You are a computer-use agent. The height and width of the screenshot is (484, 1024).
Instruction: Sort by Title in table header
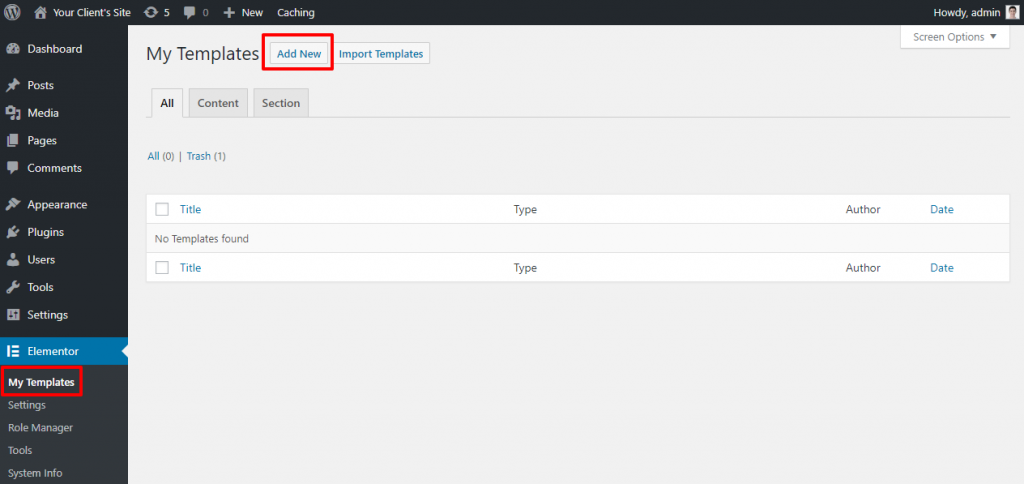(191, 210)
